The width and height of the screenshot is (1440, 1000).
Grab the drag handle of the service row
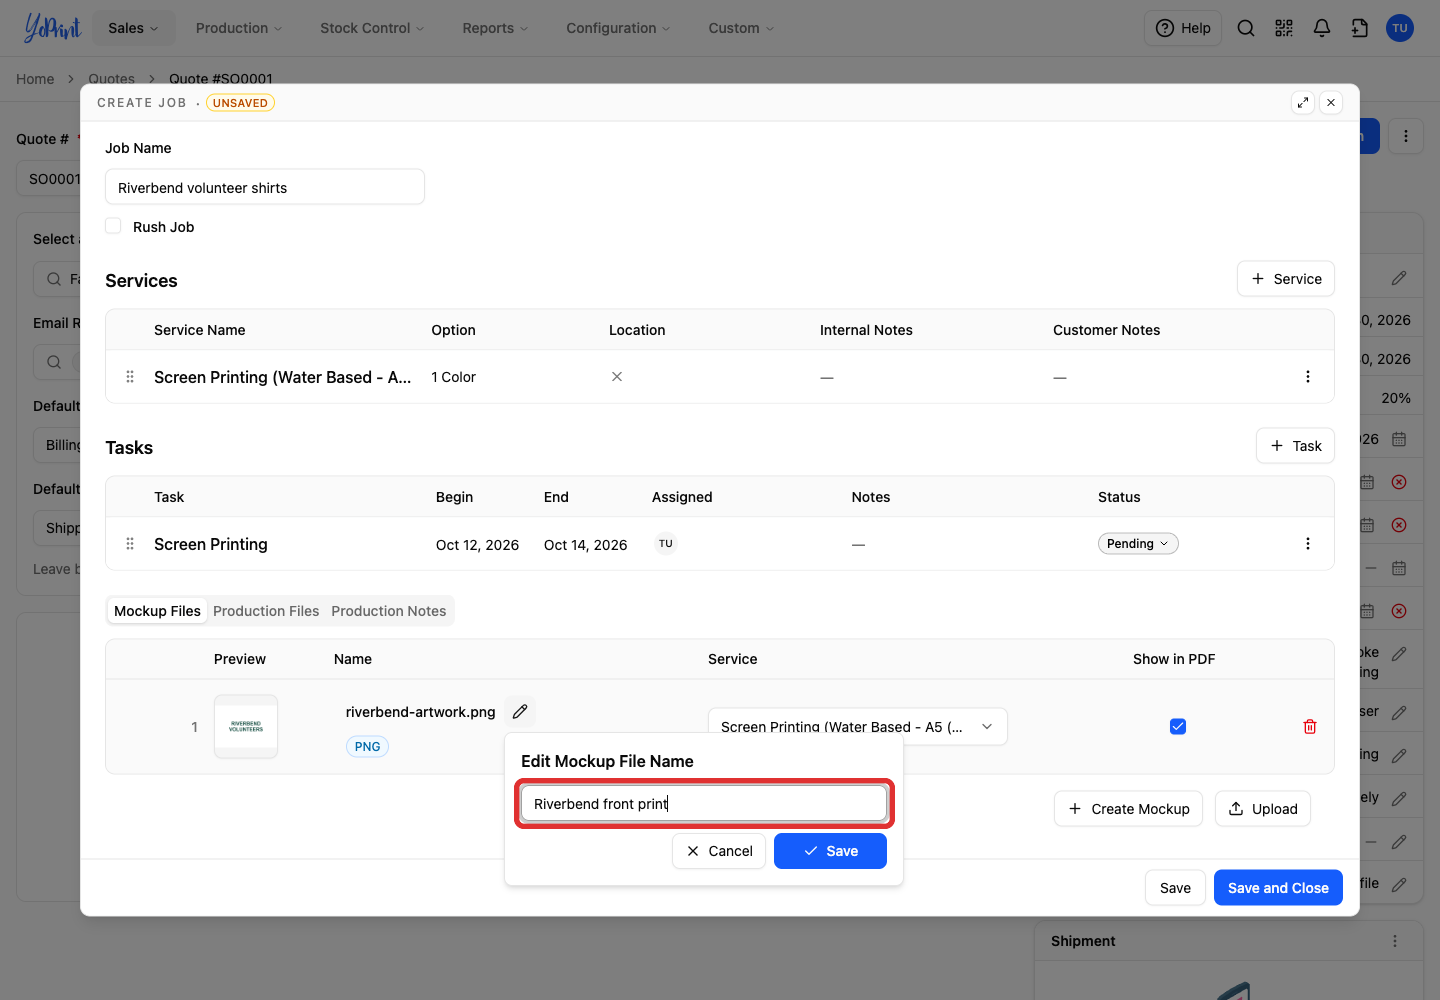[130, 377]
